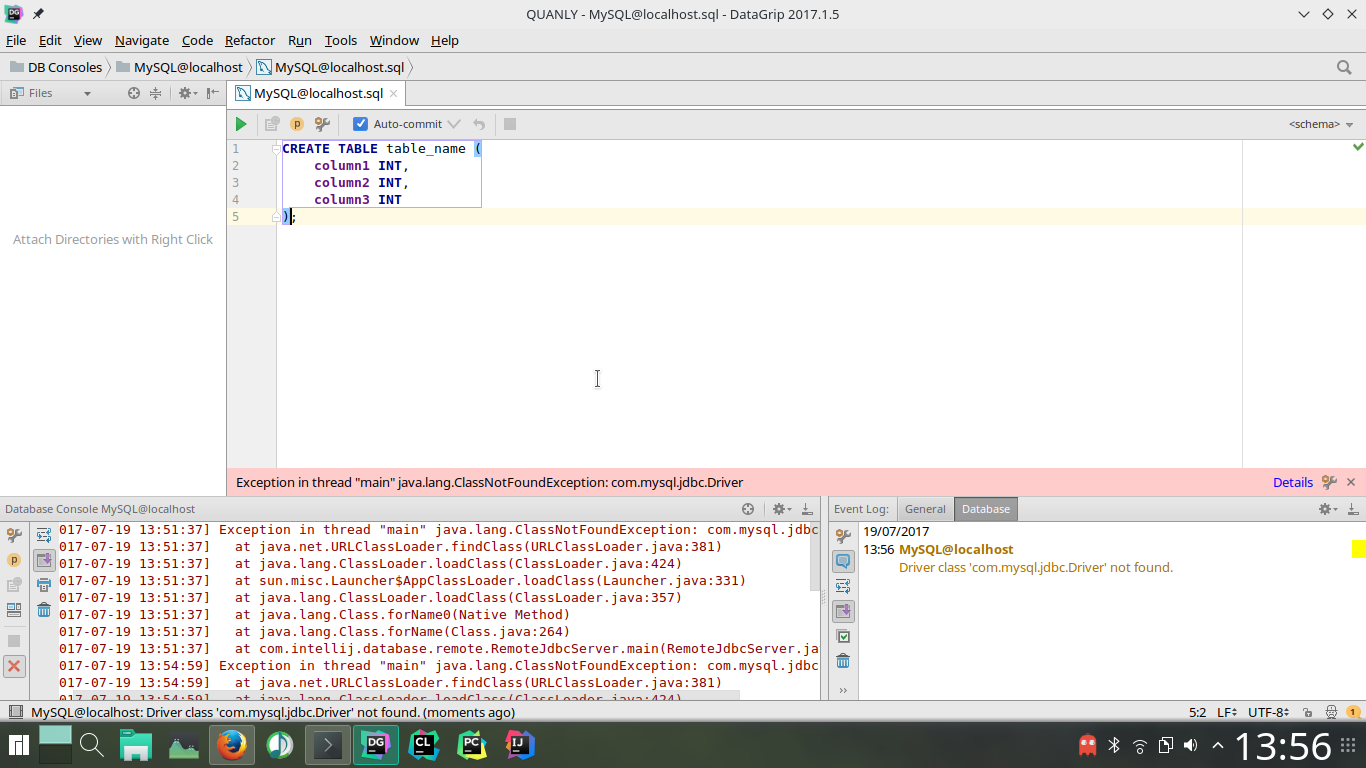
Task: Open console settings wrench in editor toolbar
Action: coord(322,124)
